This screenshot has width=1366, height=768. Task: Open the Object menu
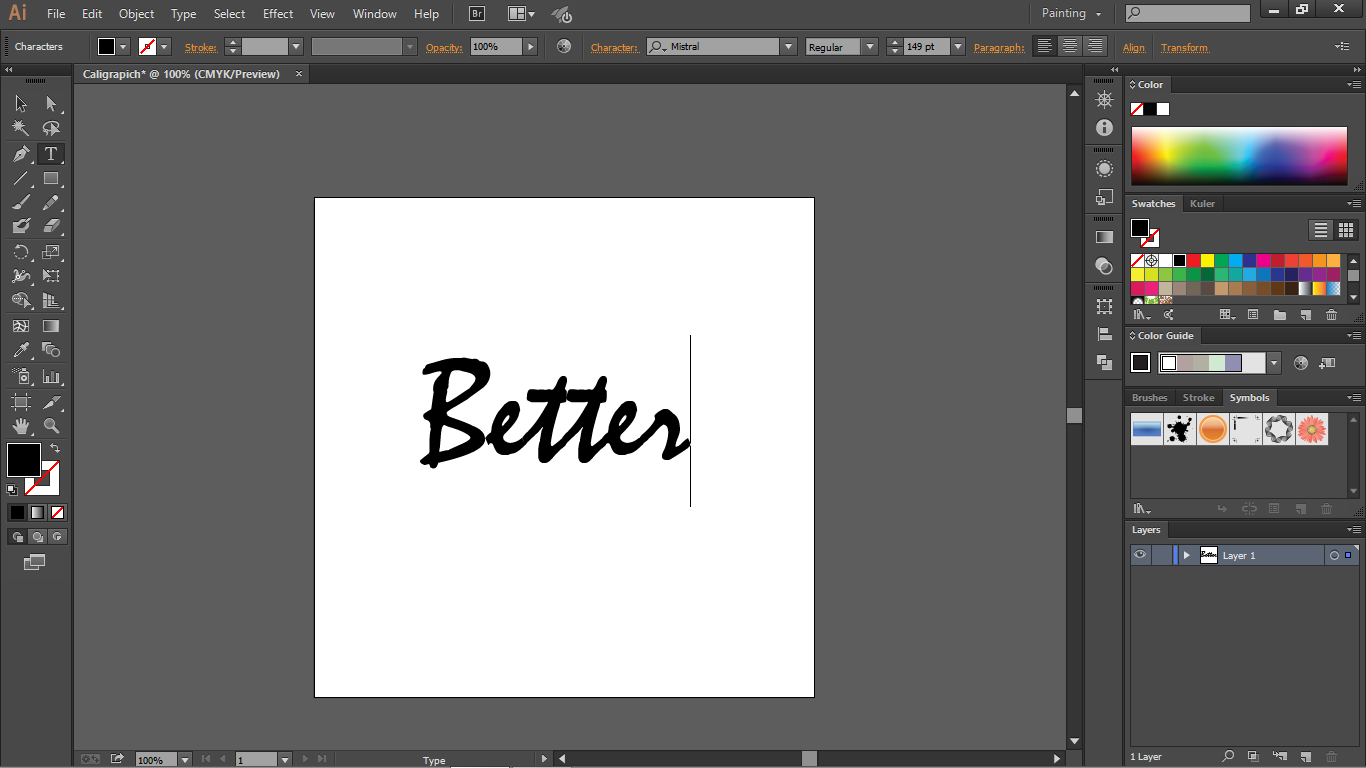click(136, 14)
